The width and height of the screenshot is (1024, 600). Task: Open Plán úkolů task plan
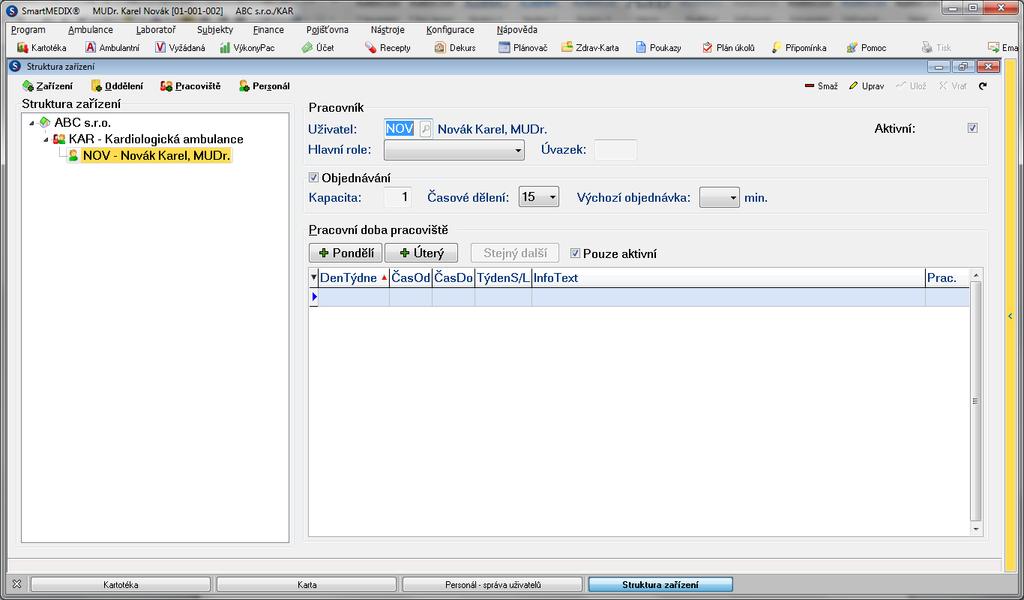[728, 48]
